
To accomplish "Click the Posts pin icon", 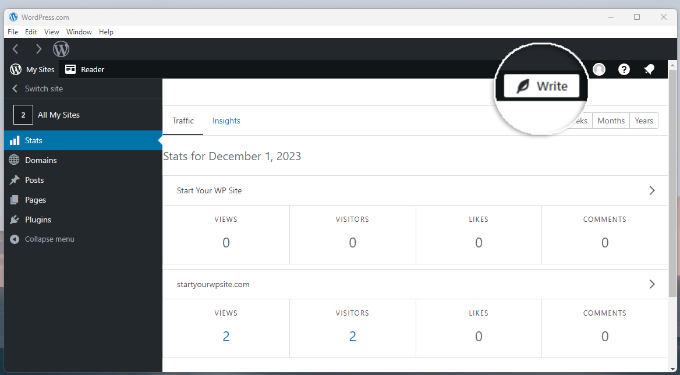I will pos(15,180).
